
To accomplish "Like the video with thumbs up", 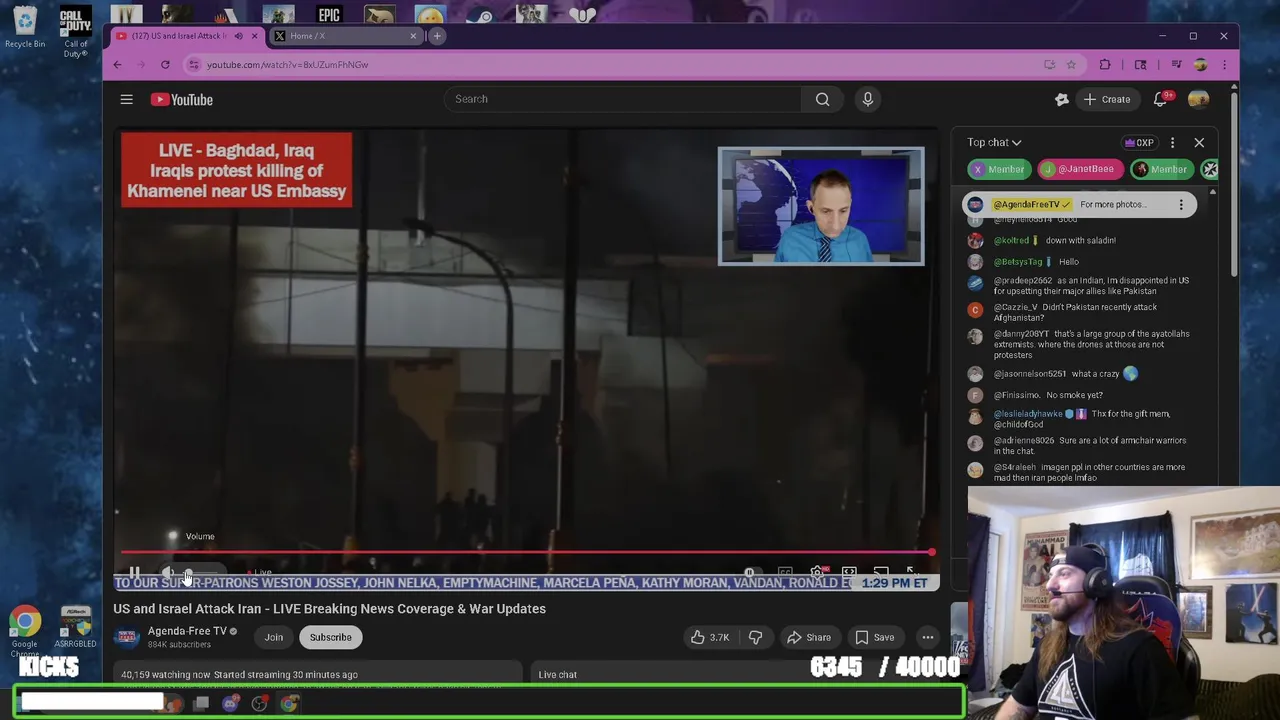I will point(710,637).
